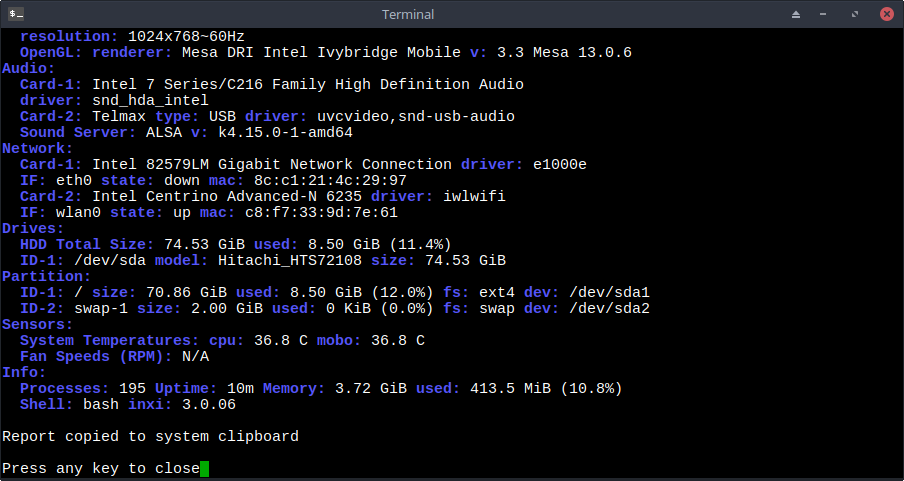The image size is (904, 481).
Task: Click the 'Info:' section heading
Action: pos(24,372)
